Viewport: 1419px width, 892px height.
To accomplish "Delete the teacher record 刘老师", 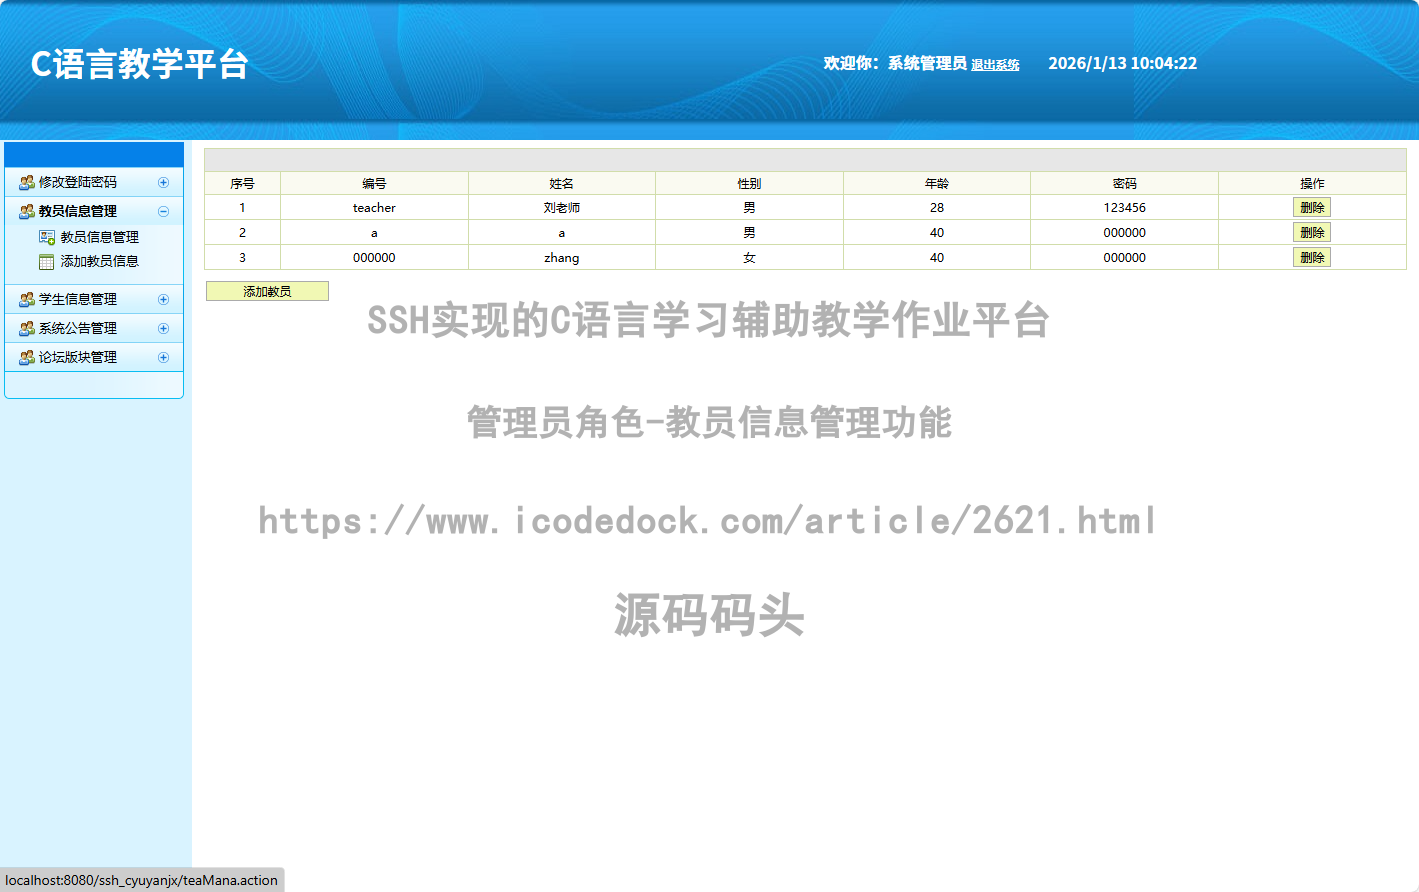I will click(x=1311, y=207).
